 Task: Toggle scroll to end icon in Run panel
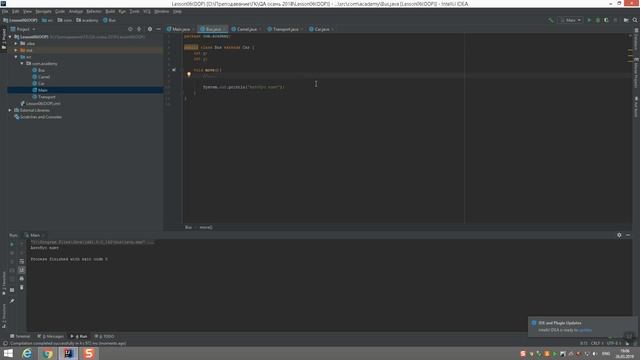point(22,270)
